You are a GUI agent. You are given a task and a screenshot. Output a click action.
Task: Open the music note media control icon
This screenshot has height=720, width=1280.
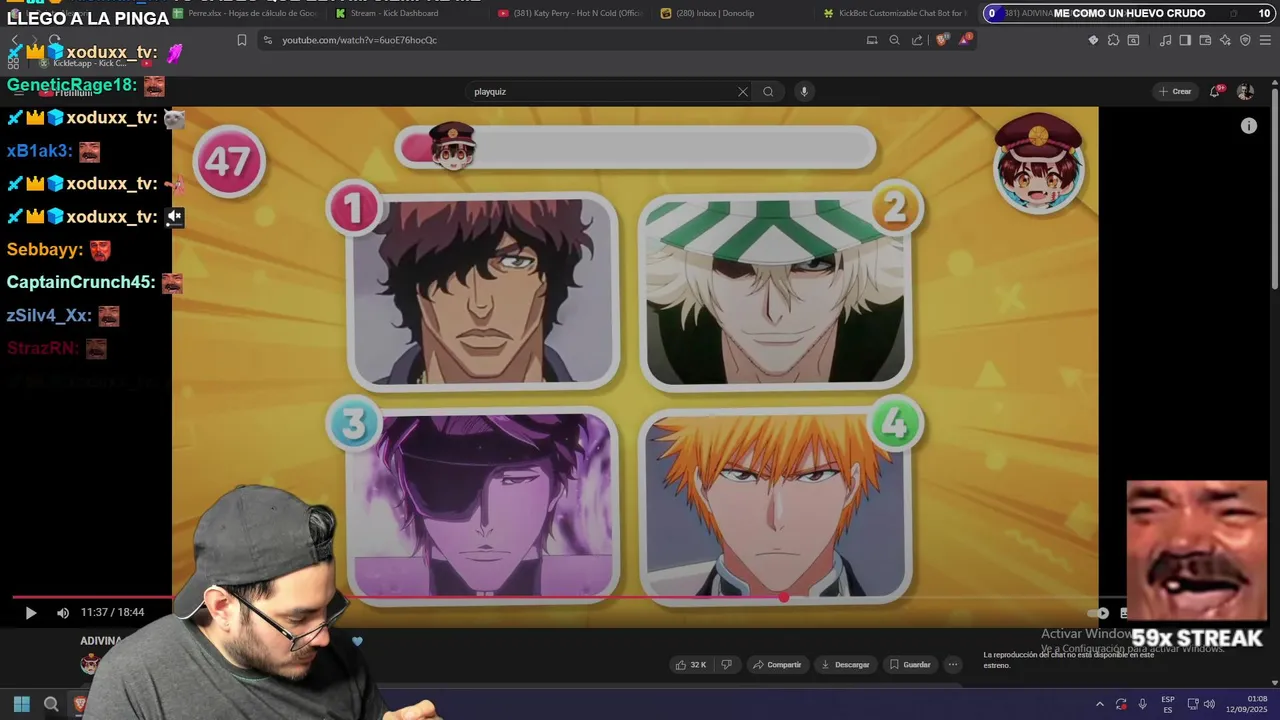pos(1165,40)
